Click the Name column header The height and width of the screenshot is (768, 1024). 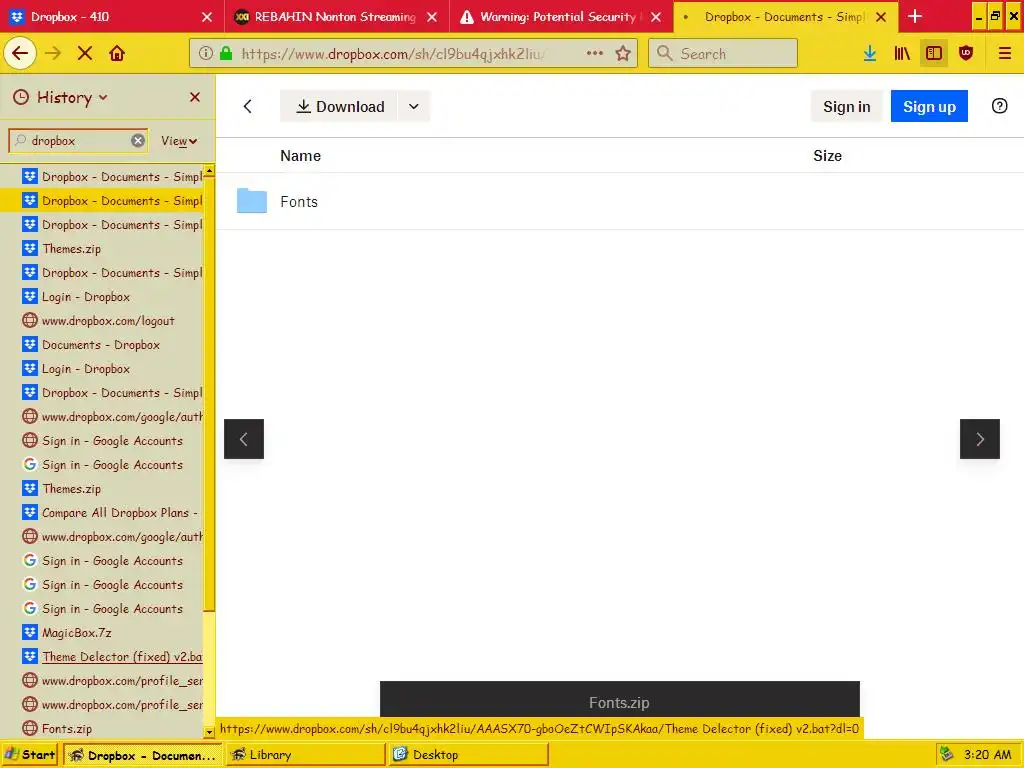(300, 156)
